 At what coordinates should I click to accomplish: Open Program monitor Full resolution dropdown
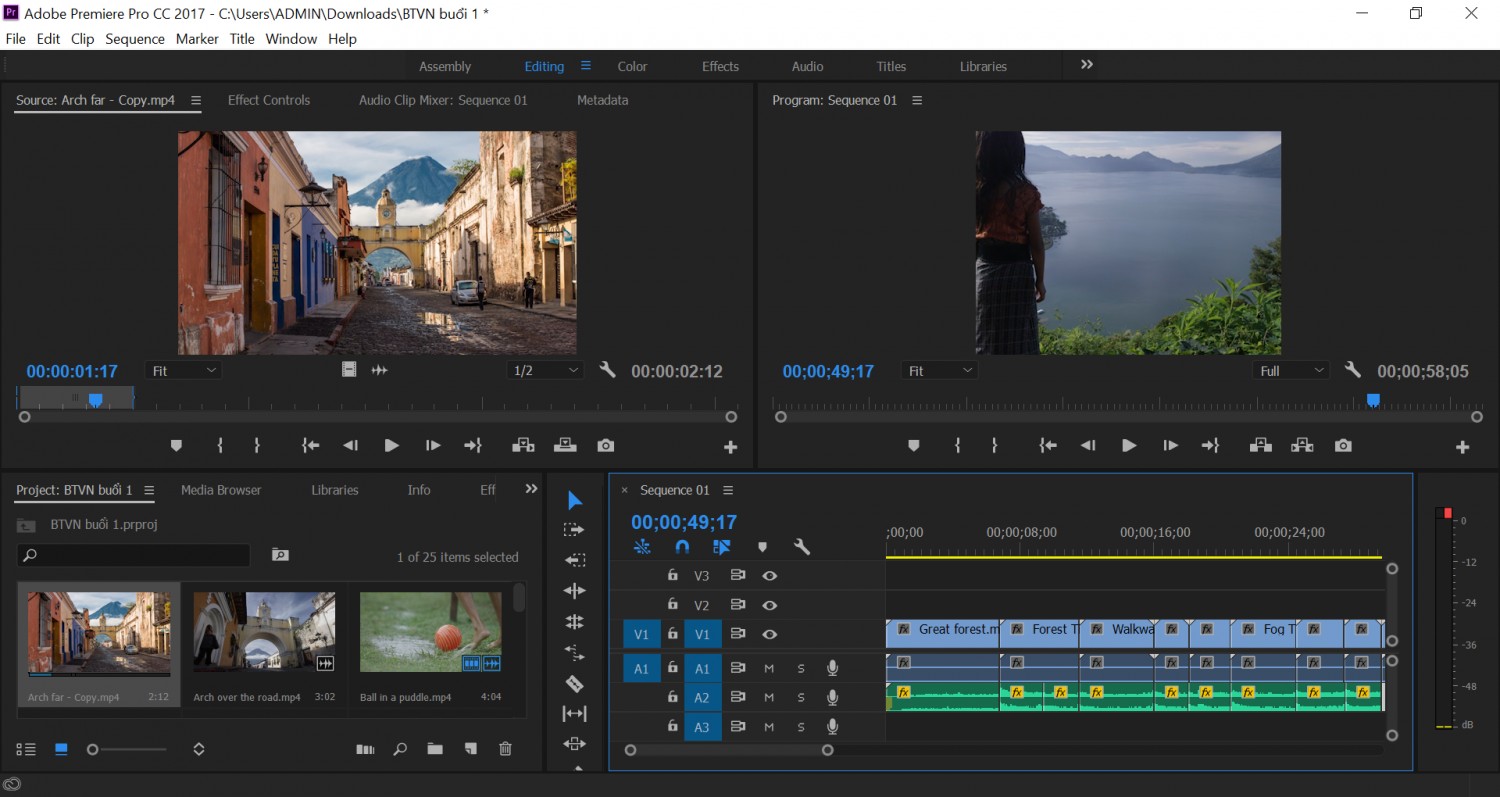(x=1291, y=370)
